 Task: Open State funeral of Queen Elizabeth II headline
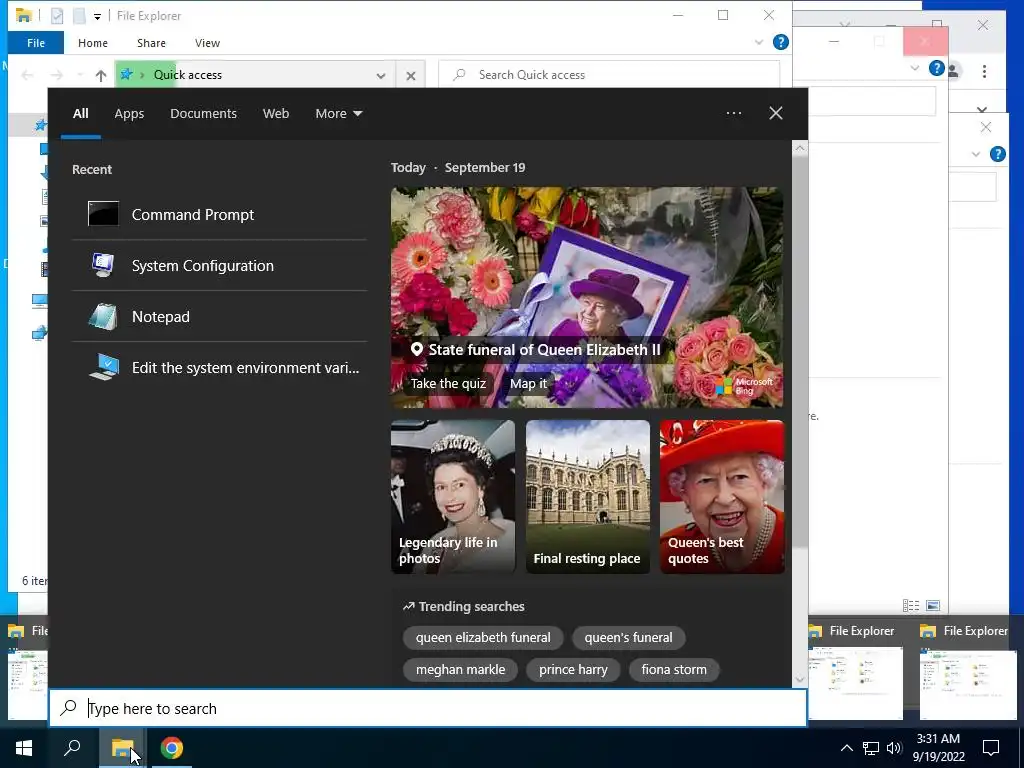[544, 349]
